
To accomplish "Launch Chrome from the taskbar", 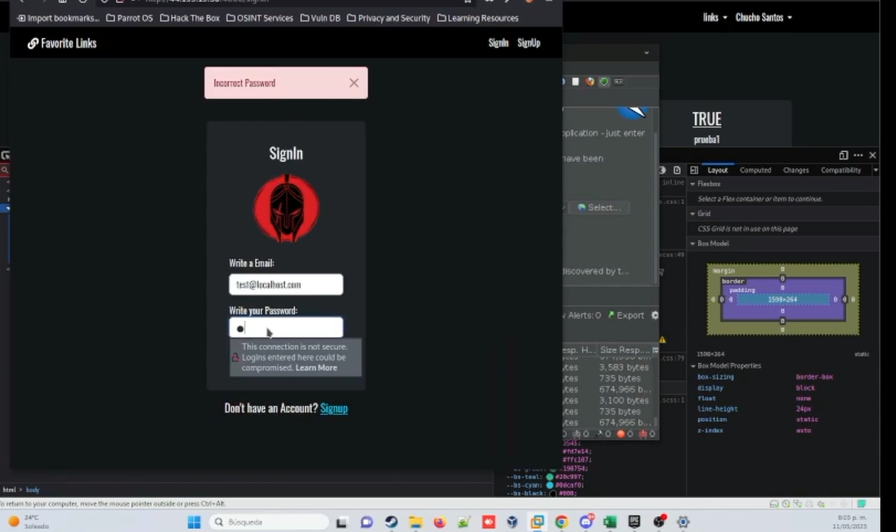I will 561,522.
